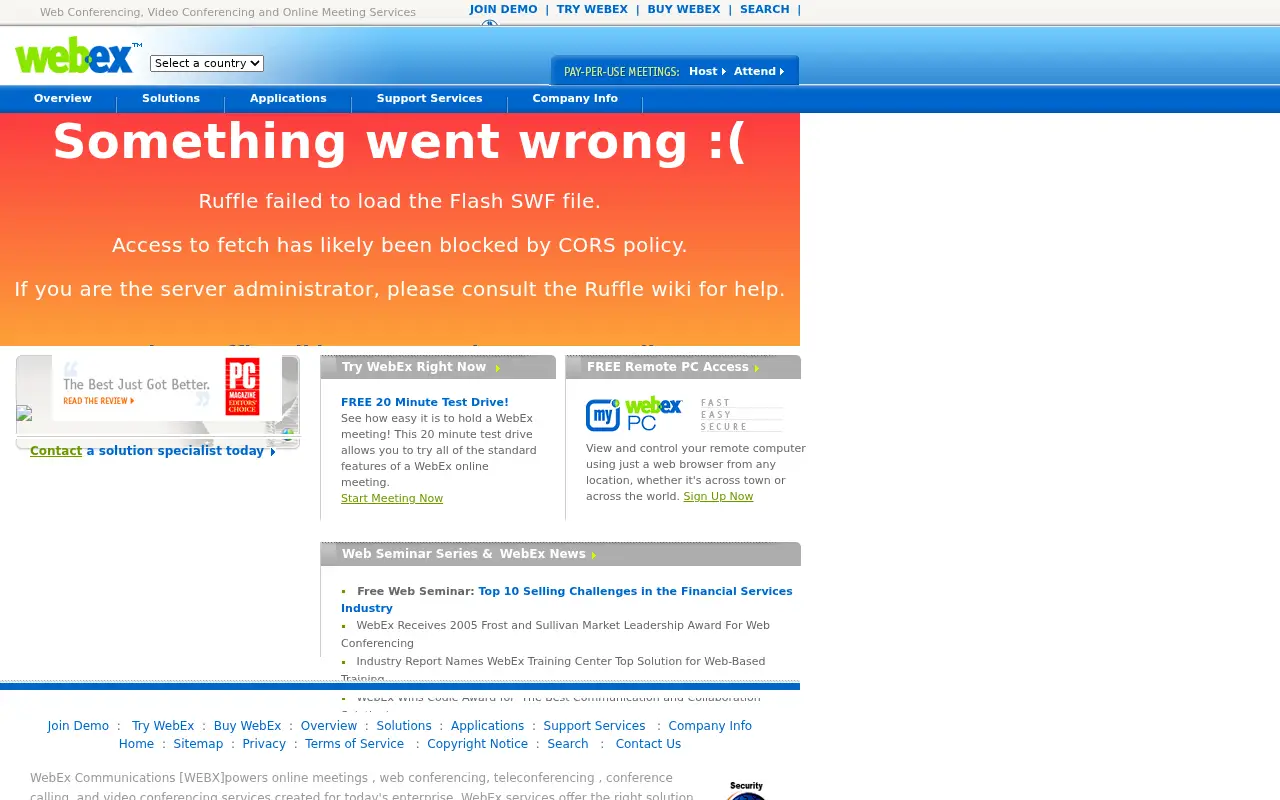1280x800 pixels.
Task: Click the JOIN DEMO link in the header
Action: click(x=504, y=9)
